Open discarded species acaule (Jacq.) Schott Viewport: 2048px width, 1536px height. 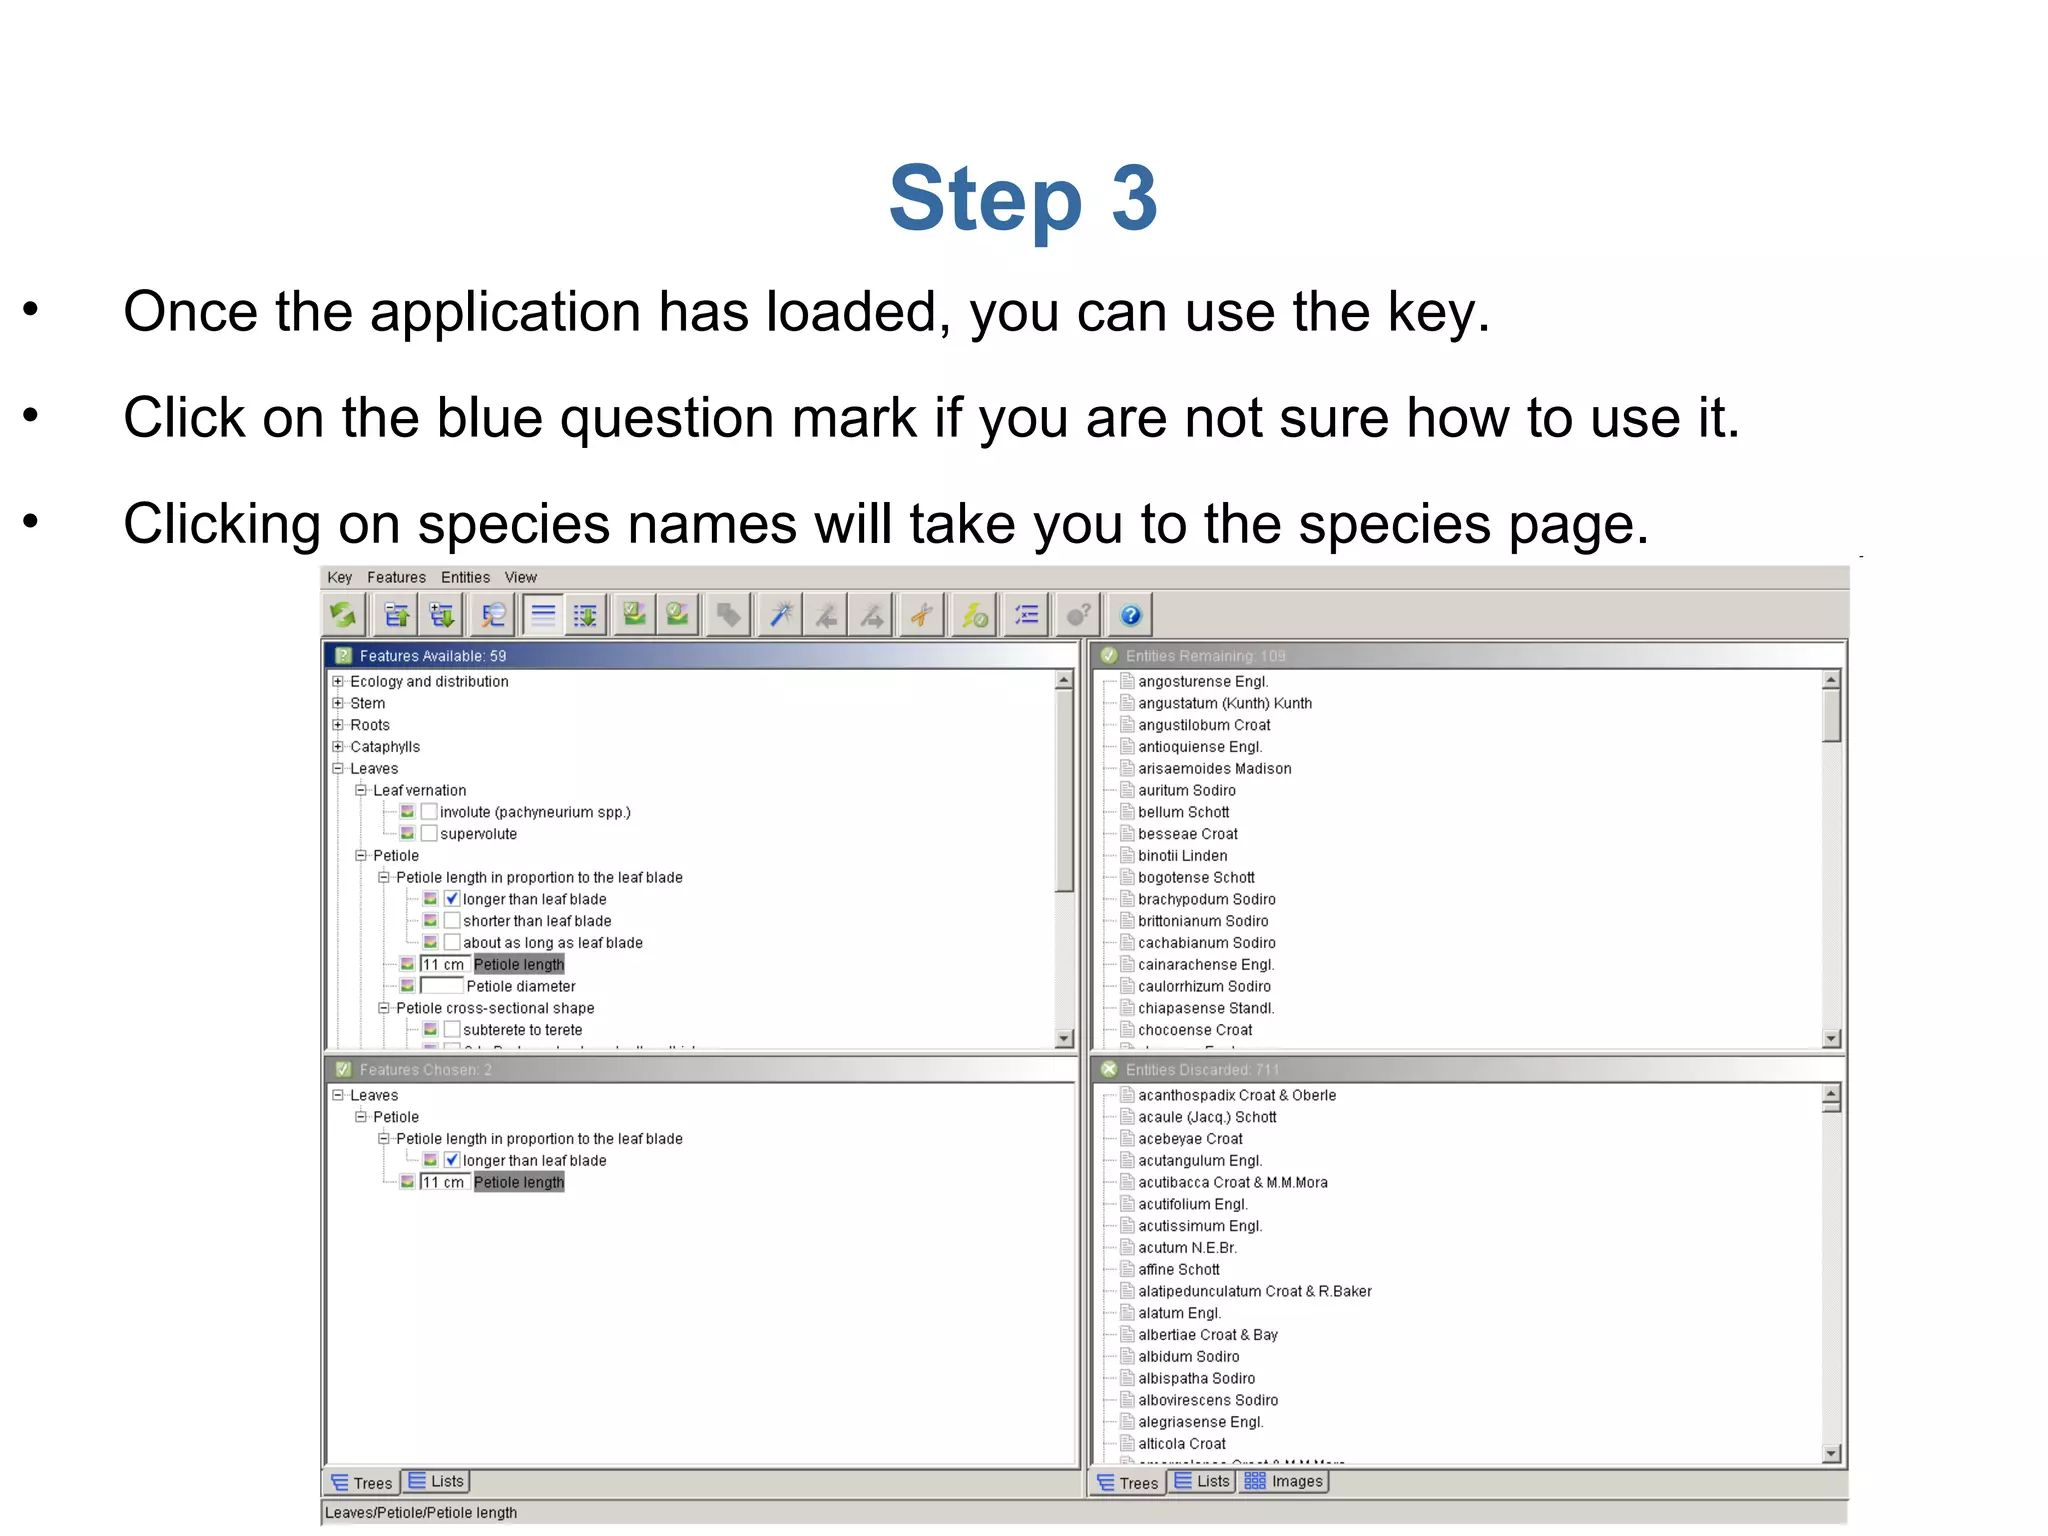click(x=1207, y=1117)
